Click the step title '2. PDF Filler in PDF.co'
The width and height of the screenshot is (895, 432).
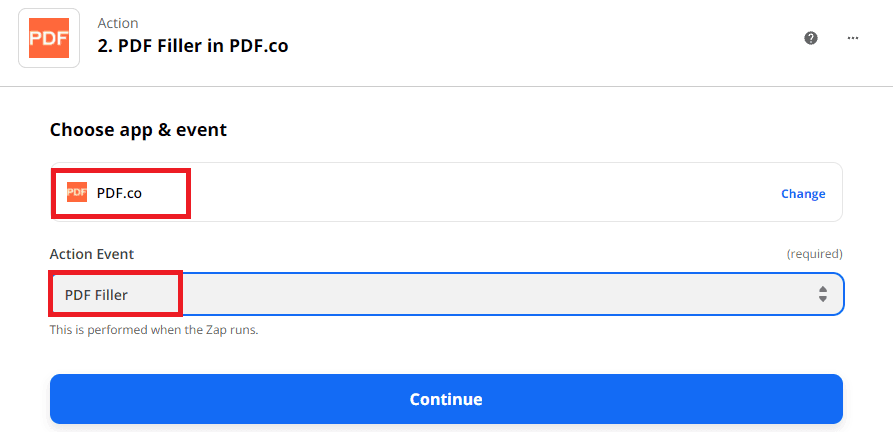point(193,46)
